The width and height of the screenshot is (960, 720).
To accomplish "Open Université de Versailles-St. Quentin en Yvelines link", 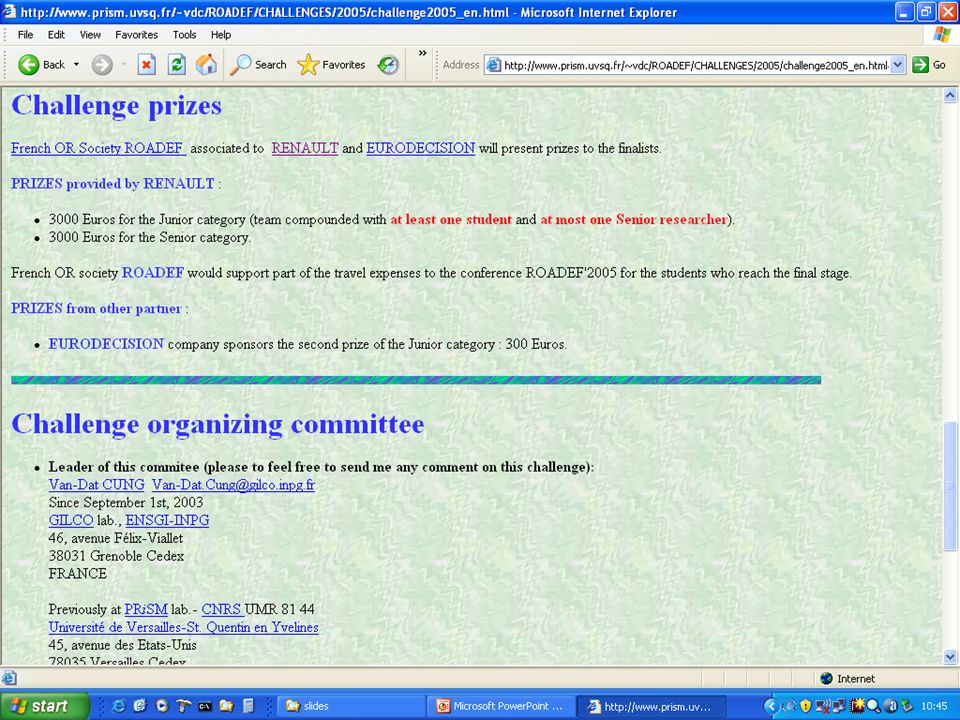I will pyautogui.click(x=184, y=627).
